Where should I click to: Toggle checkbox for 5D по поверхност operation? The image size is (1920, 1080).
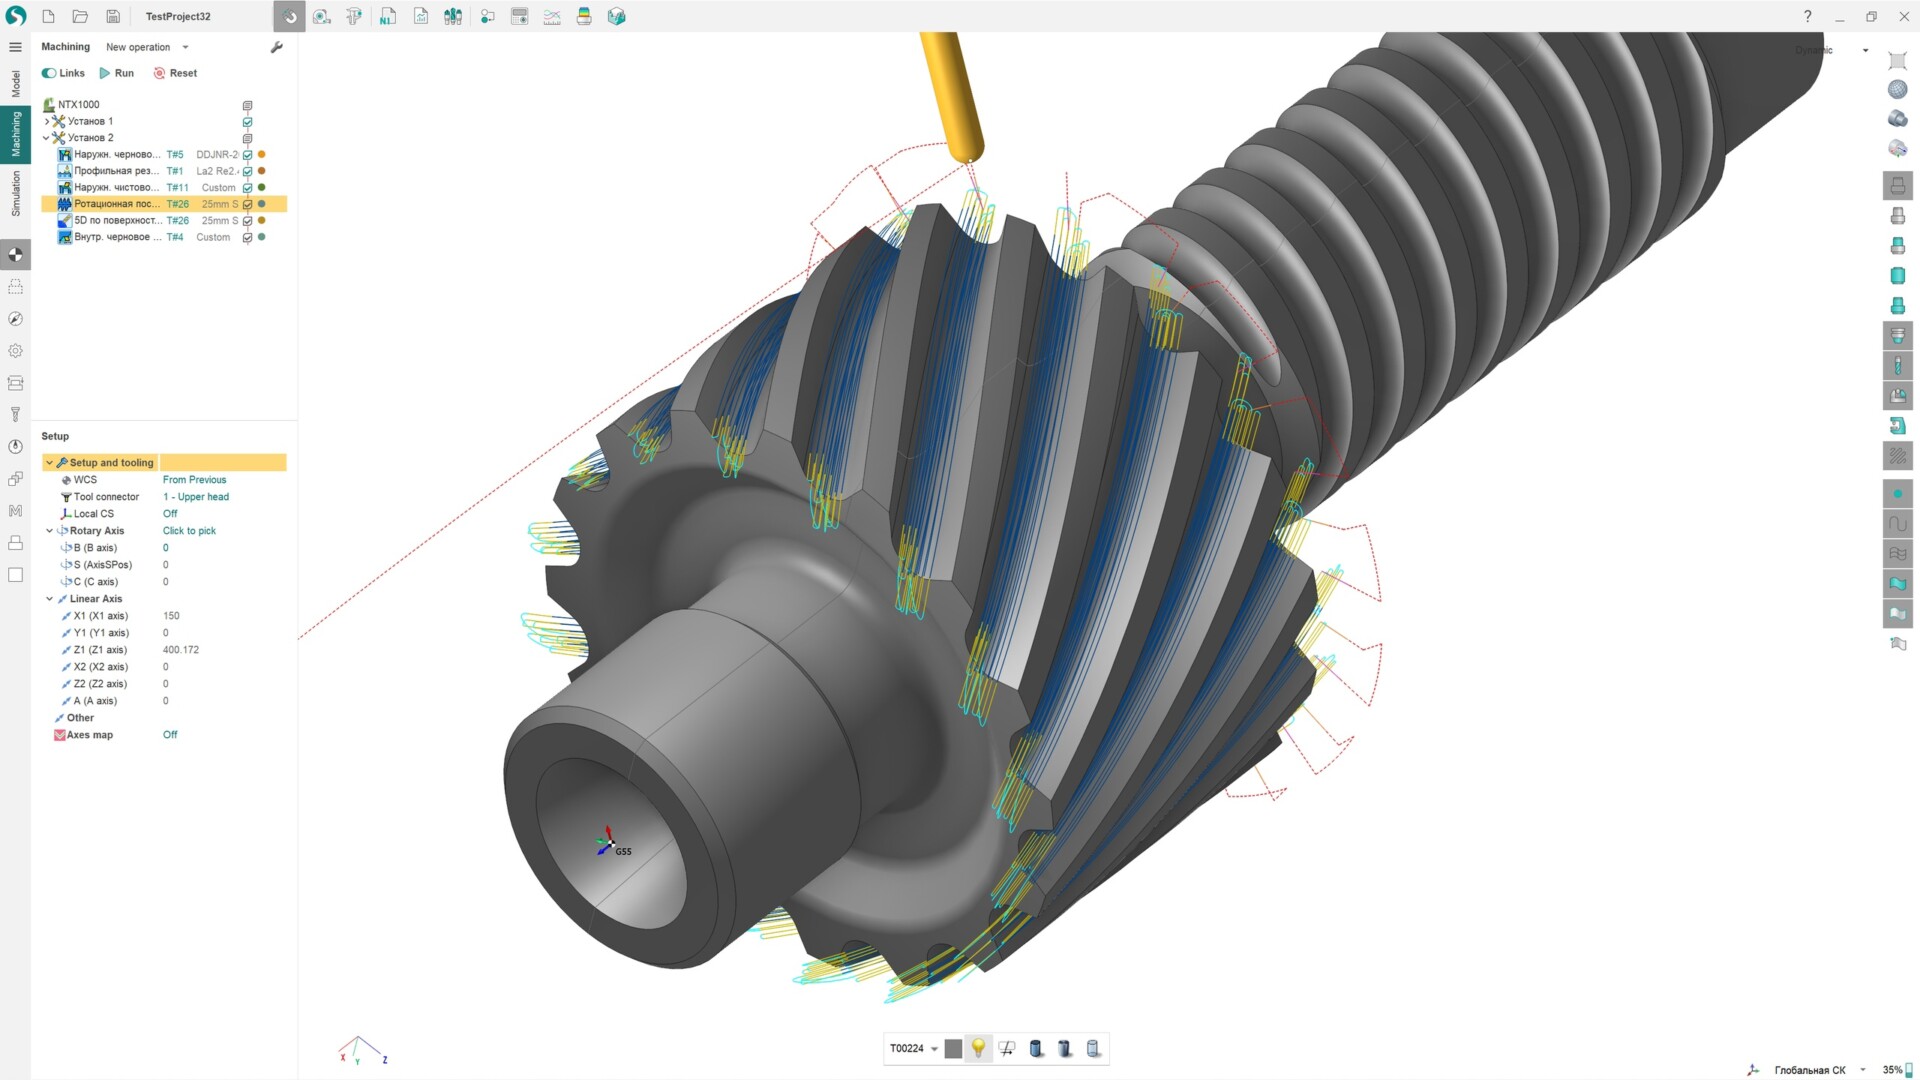click(x=247, y=221)
